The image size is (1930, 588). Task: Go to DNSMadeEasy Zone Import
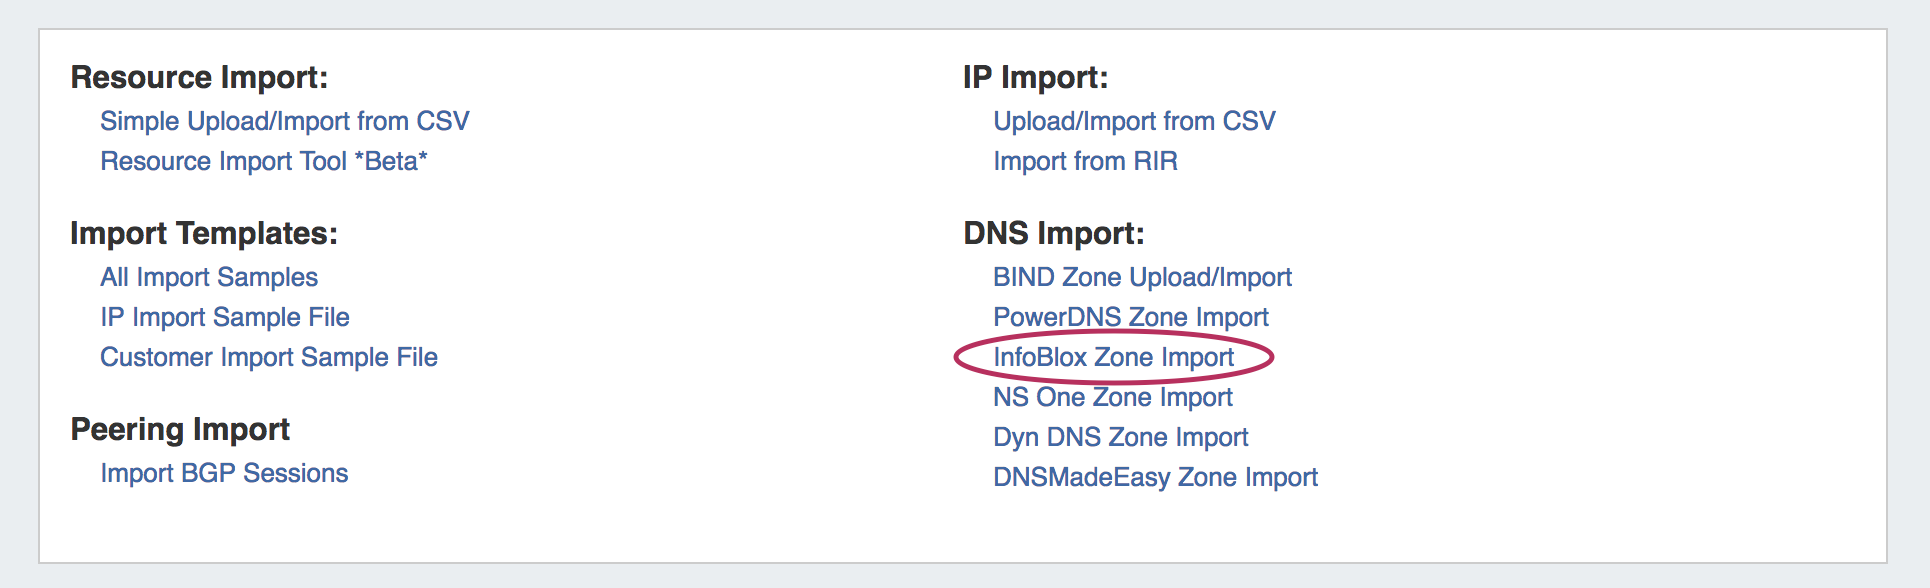[x=1155, y=477]
